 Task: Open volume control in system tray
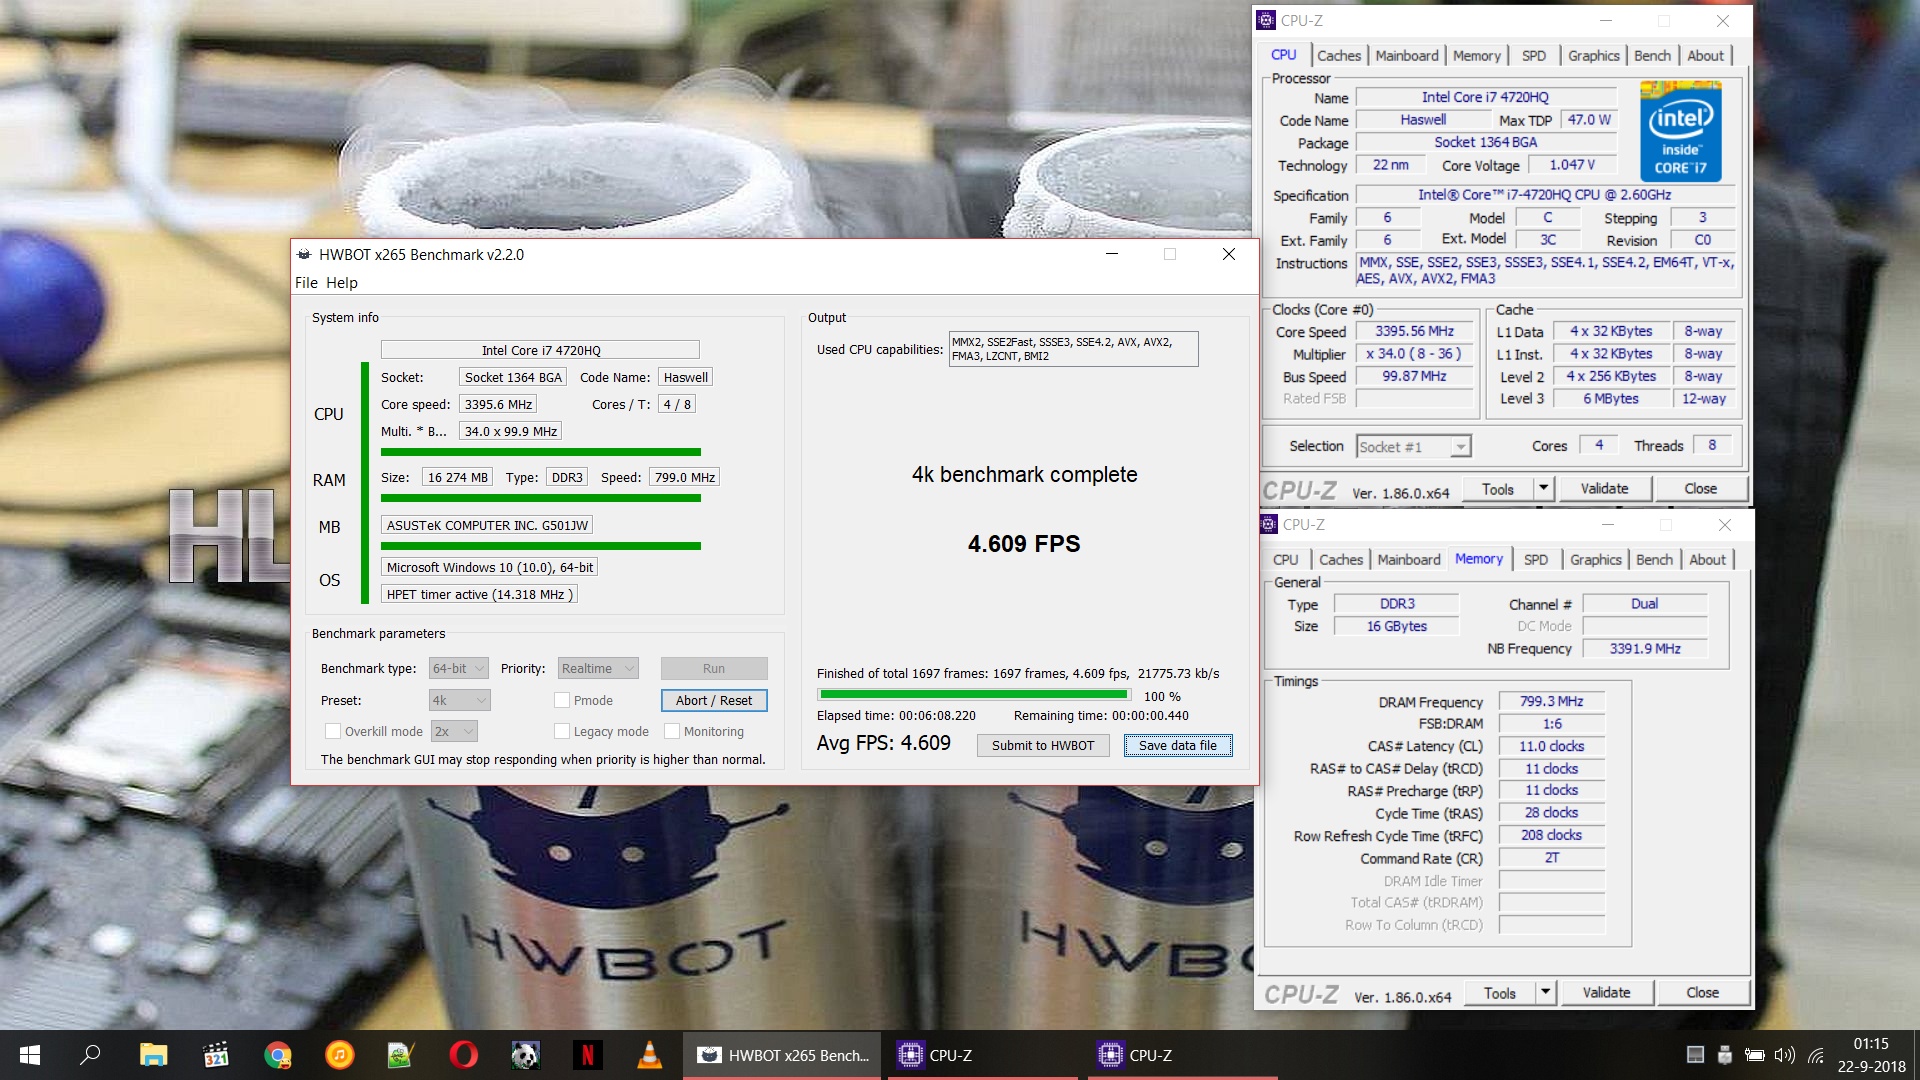1785,1055
